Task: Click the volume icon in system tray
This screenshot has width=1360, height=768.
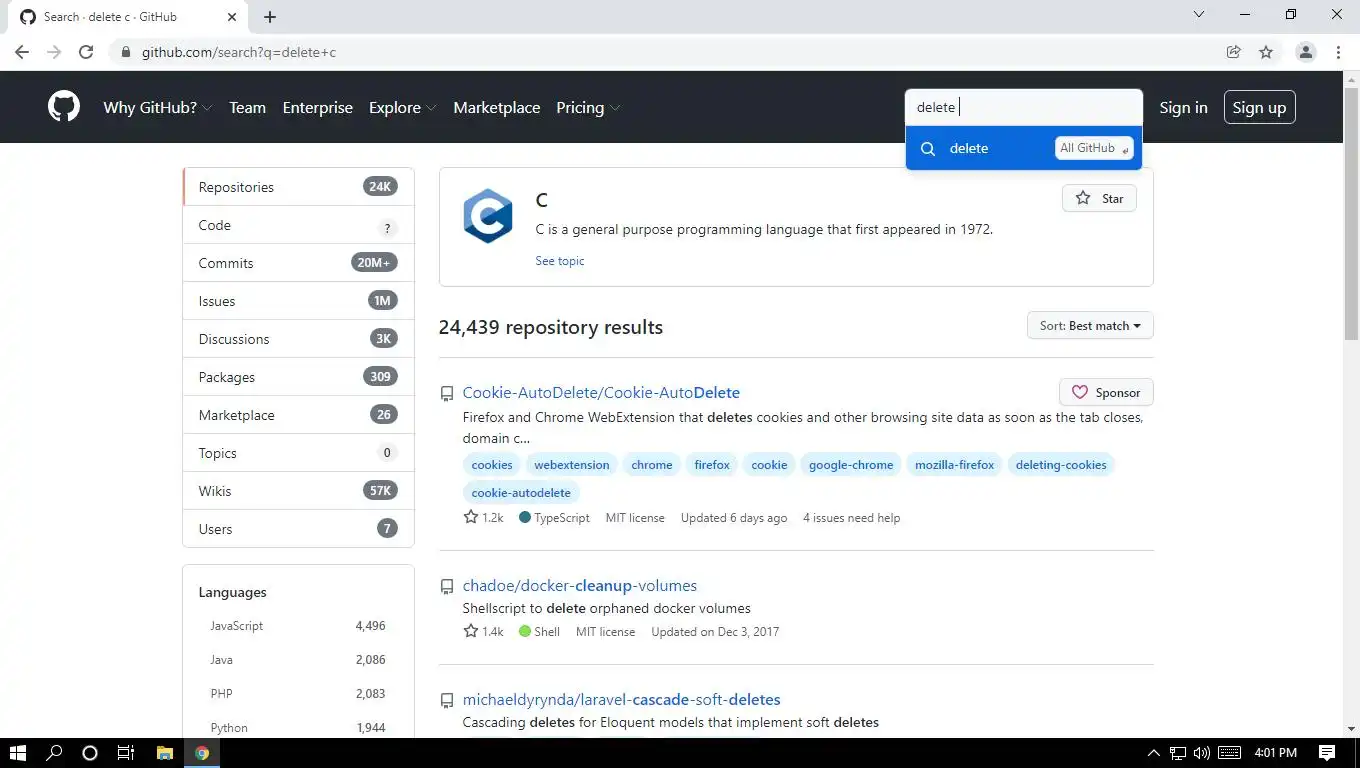Action: click(x=1201, y=753)
